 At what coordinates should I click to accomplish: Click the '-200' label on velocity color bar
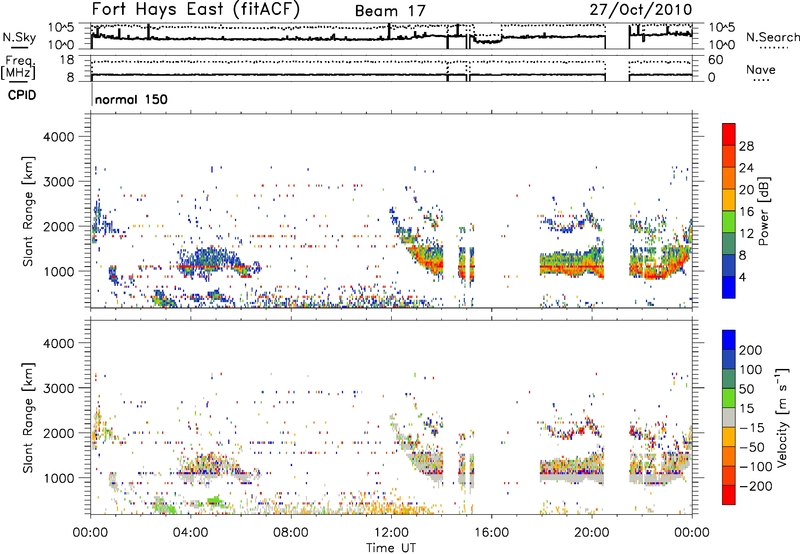tap(756, 486)
